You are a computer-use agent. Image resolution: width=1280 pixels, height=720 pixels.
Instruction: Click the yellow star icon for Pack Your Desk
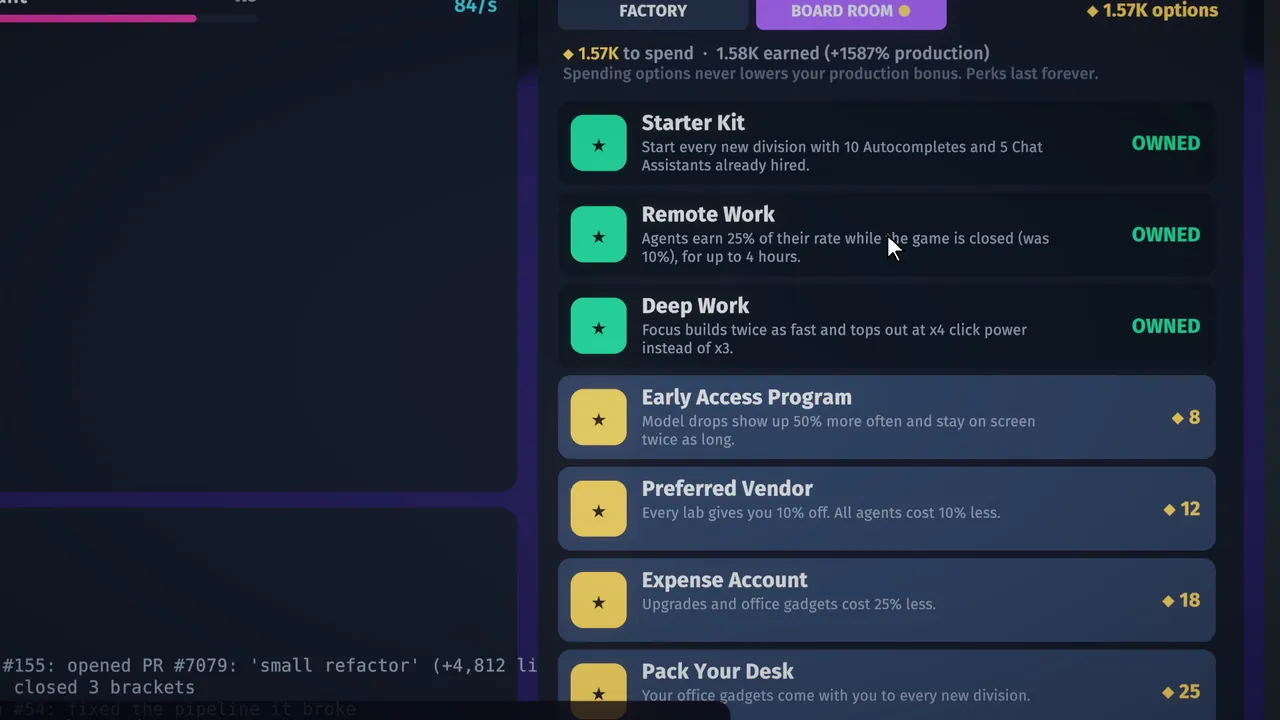tap(598, 693)
